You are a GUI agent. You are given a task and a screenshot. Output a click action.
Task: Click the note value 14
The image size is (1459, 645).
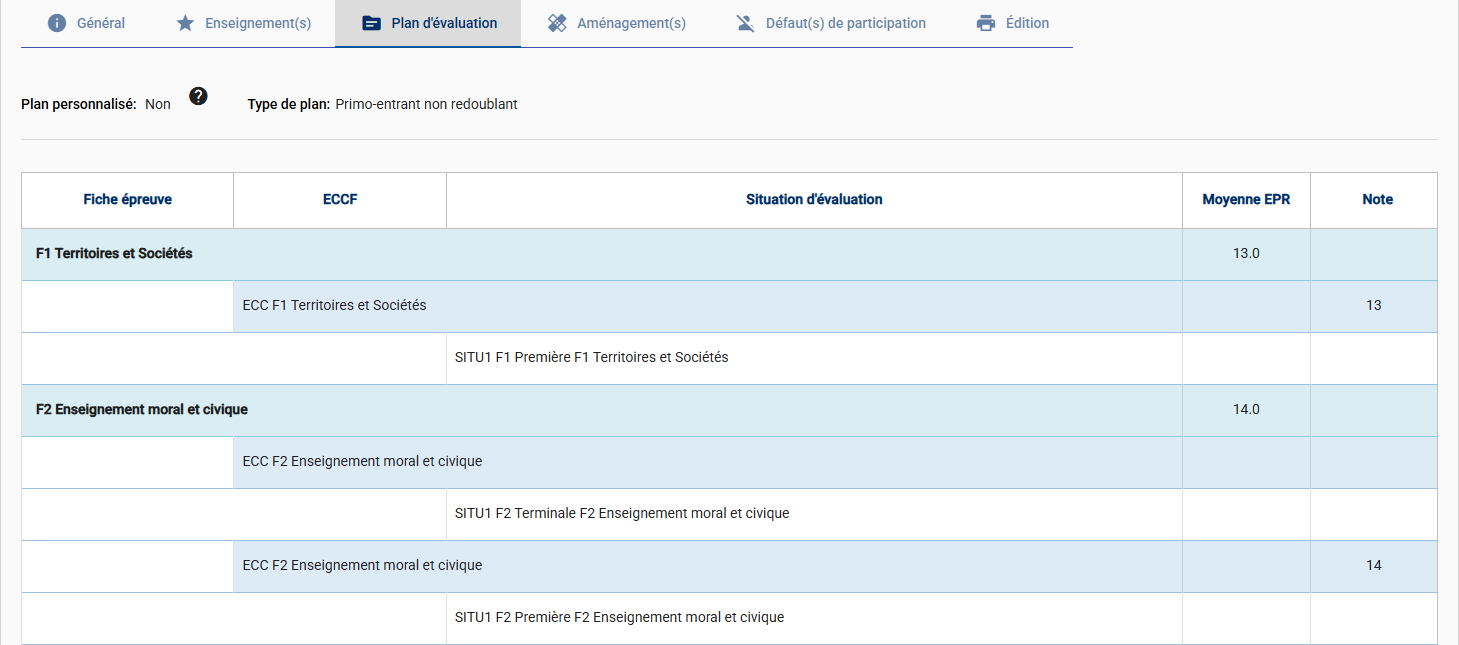1374,566
